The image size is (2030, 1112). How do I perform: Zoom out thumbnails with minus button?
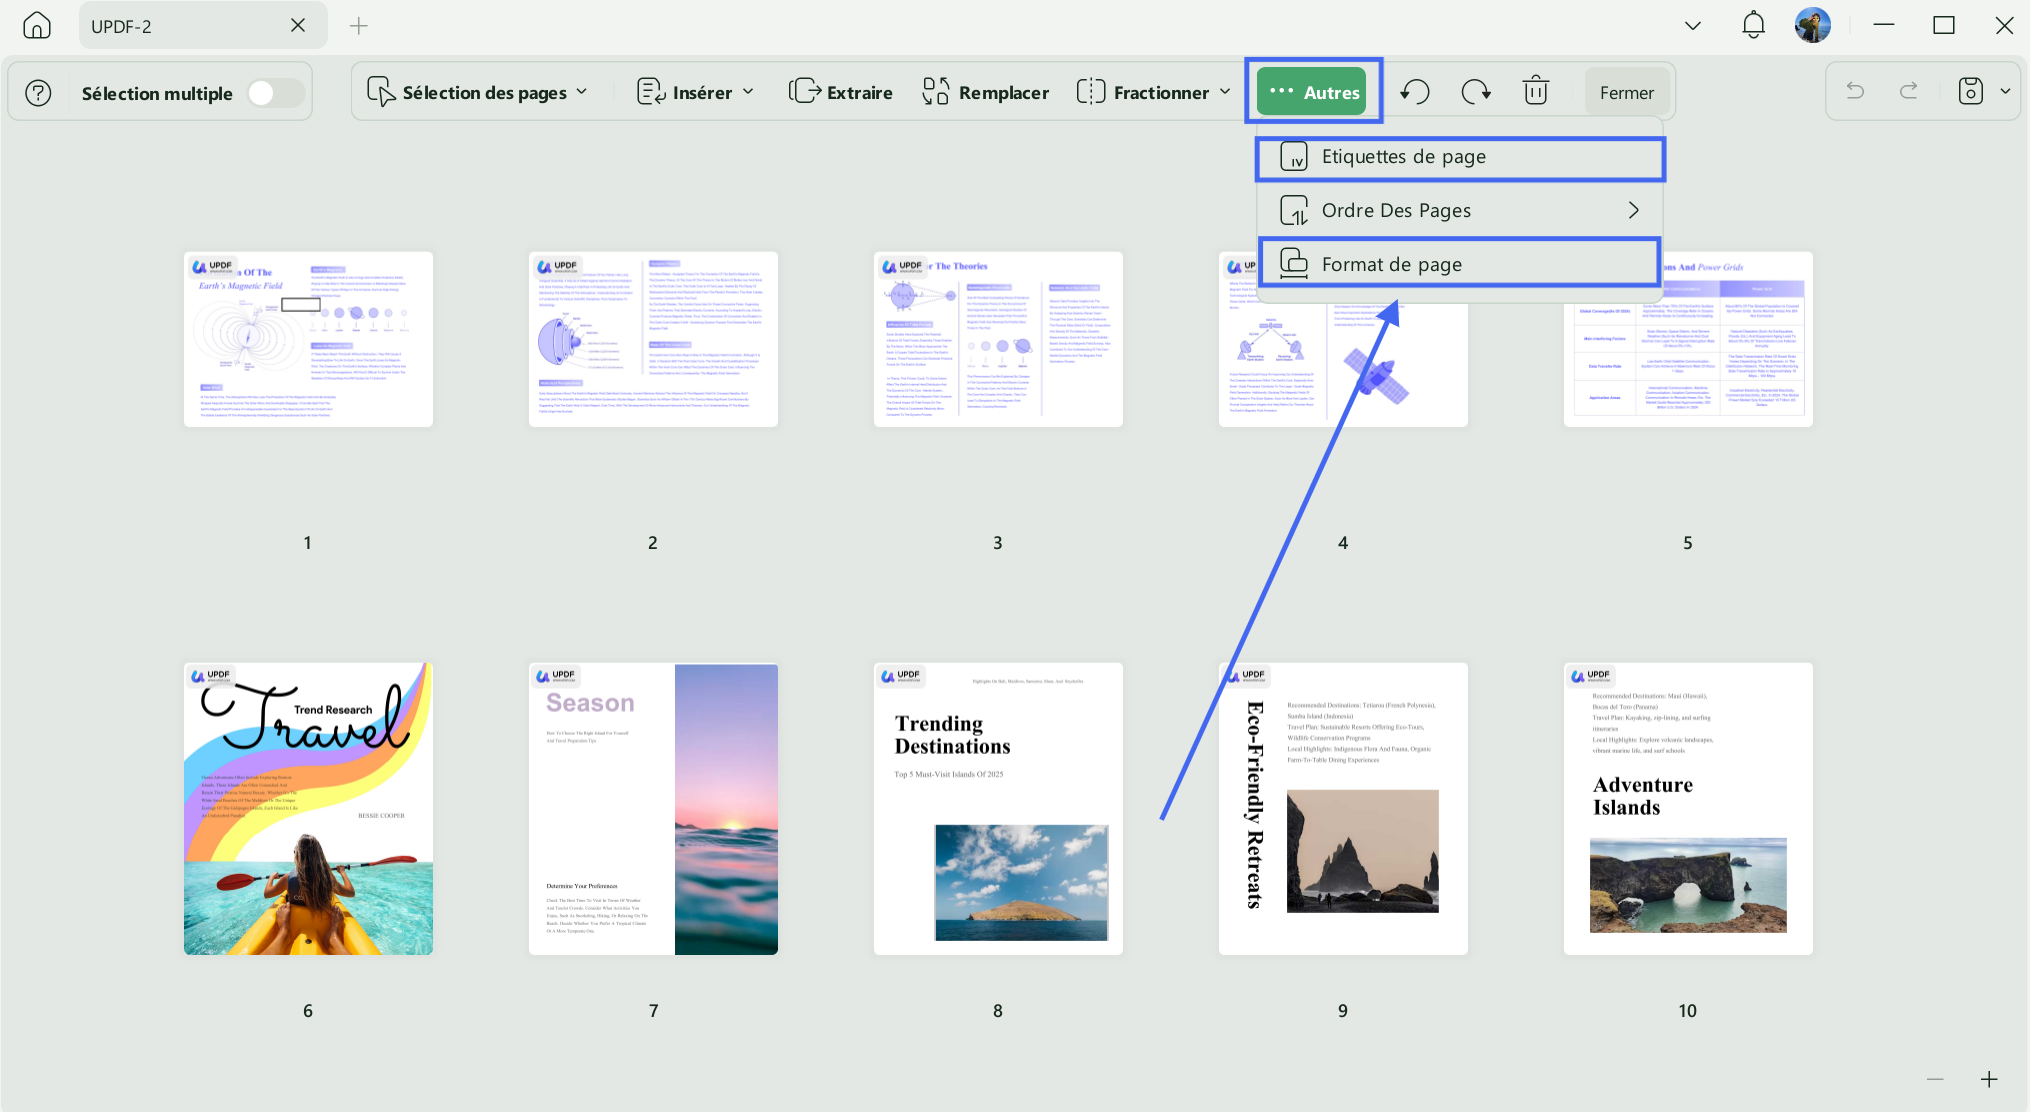[1935, 1079]
